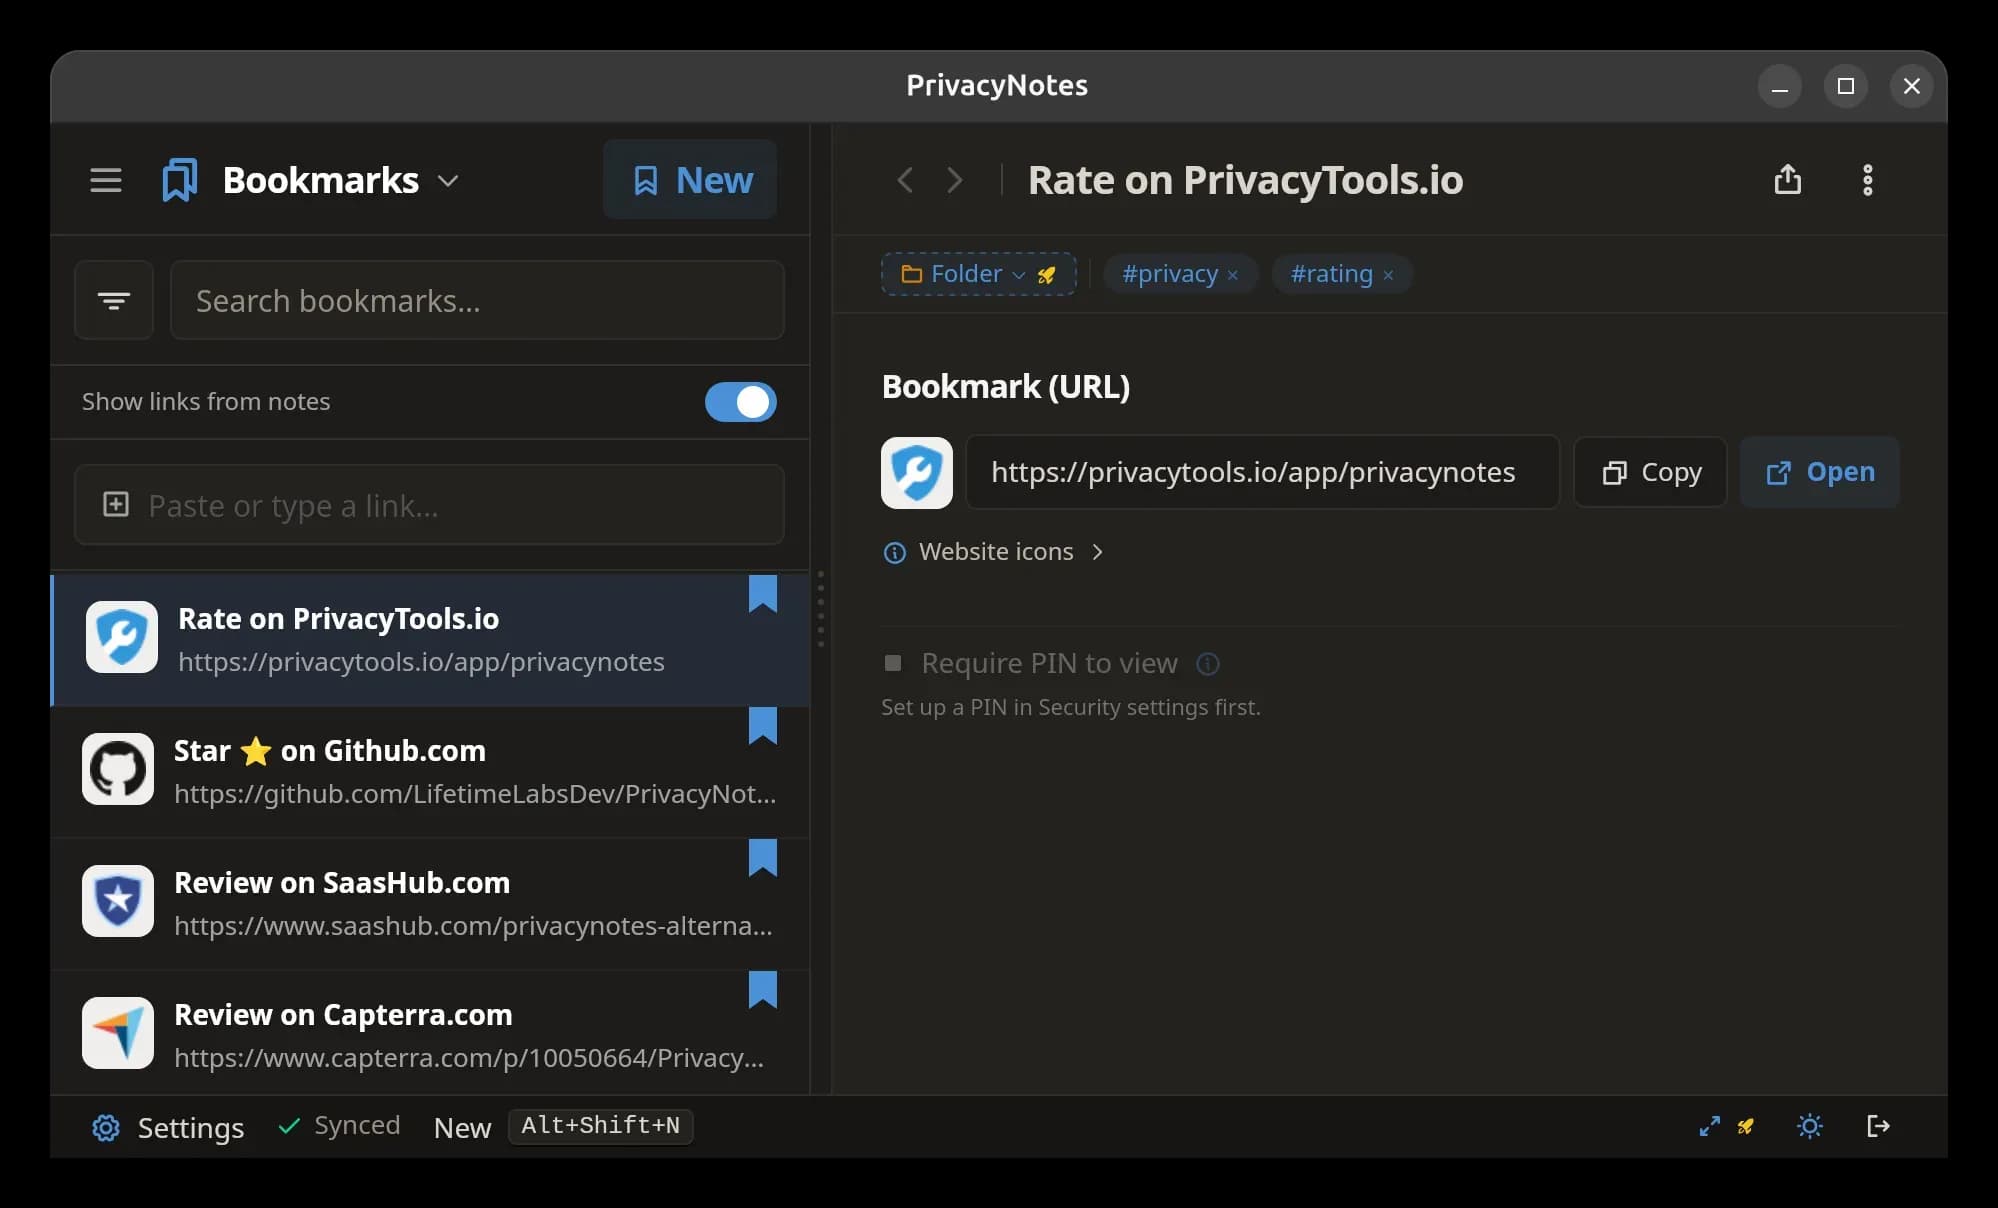This screenshot has width=1998, height=1208.
Task: Remove the #privacy tag
Action: (x=1233, y=276)
